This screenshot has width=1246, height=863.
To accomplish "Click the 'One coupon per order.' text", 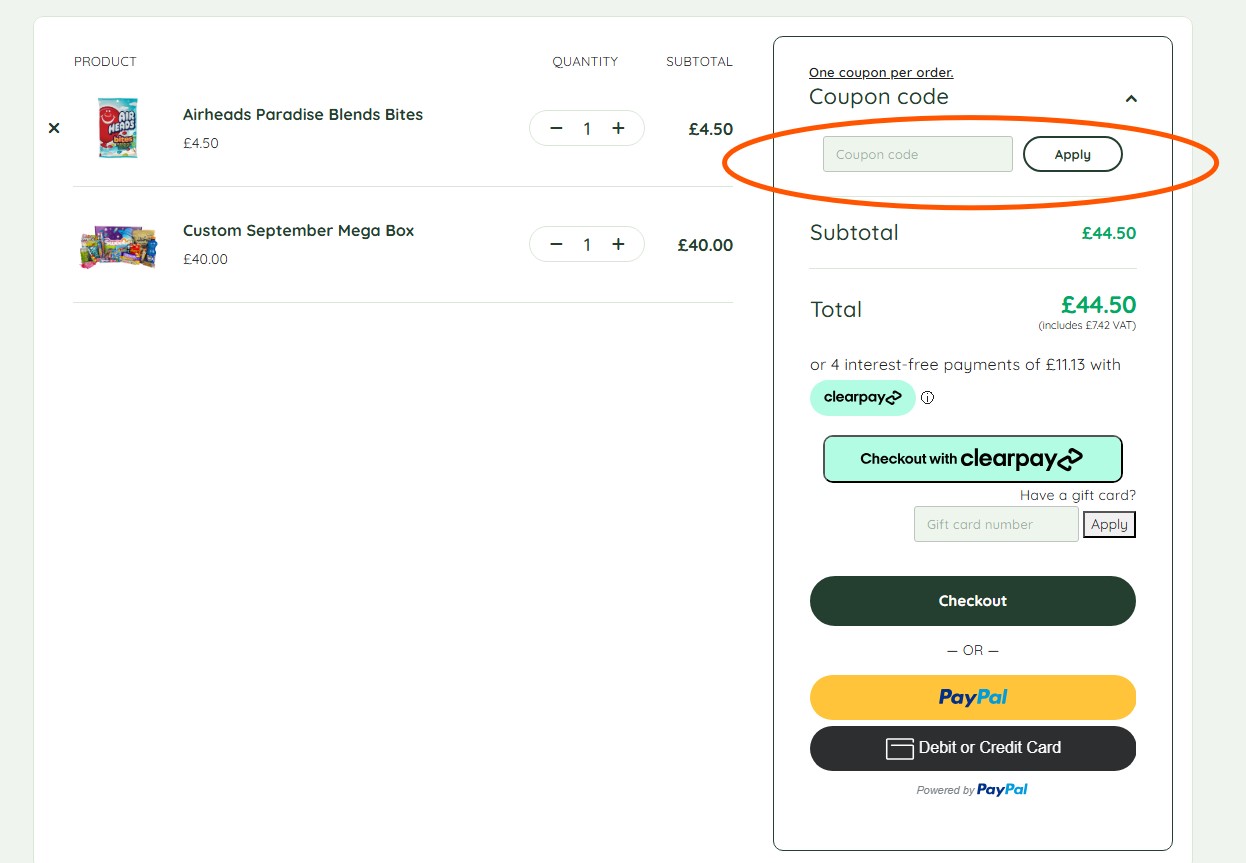I will (881, 72).
